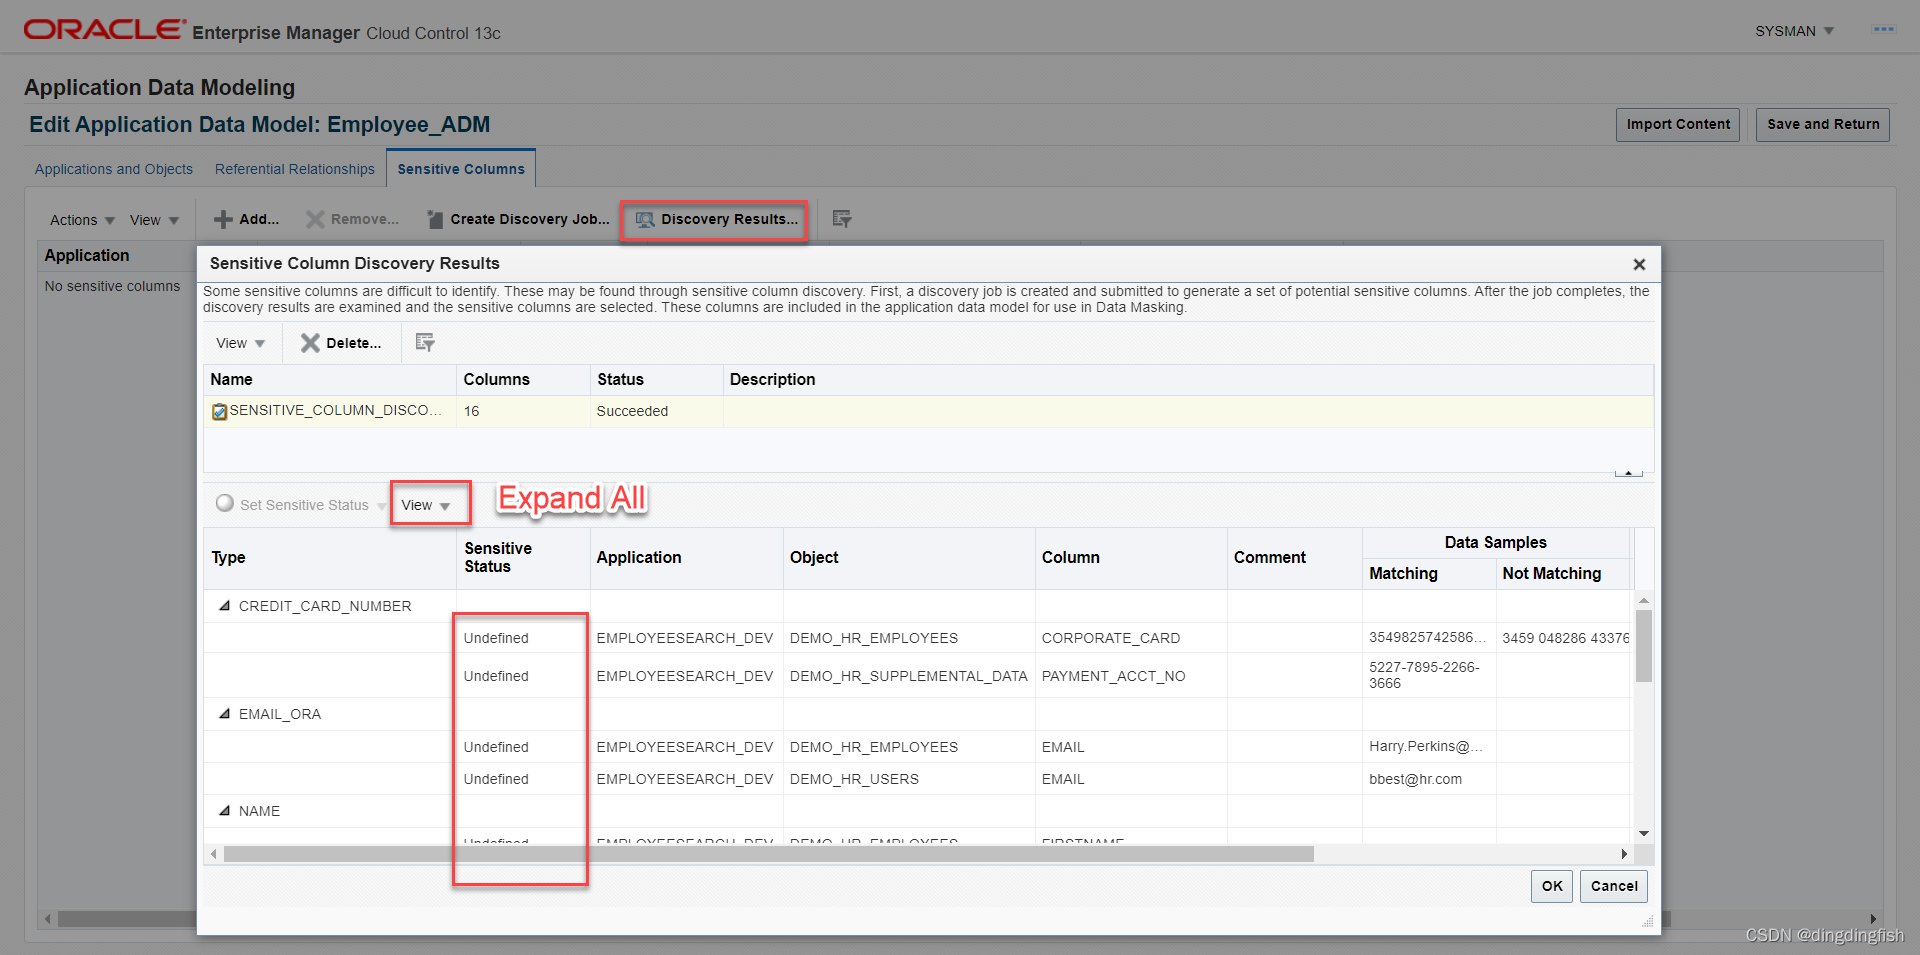Click the Add plus icon in toolbar
This screenshot has width=1920, height=955.
click(223, 219)
